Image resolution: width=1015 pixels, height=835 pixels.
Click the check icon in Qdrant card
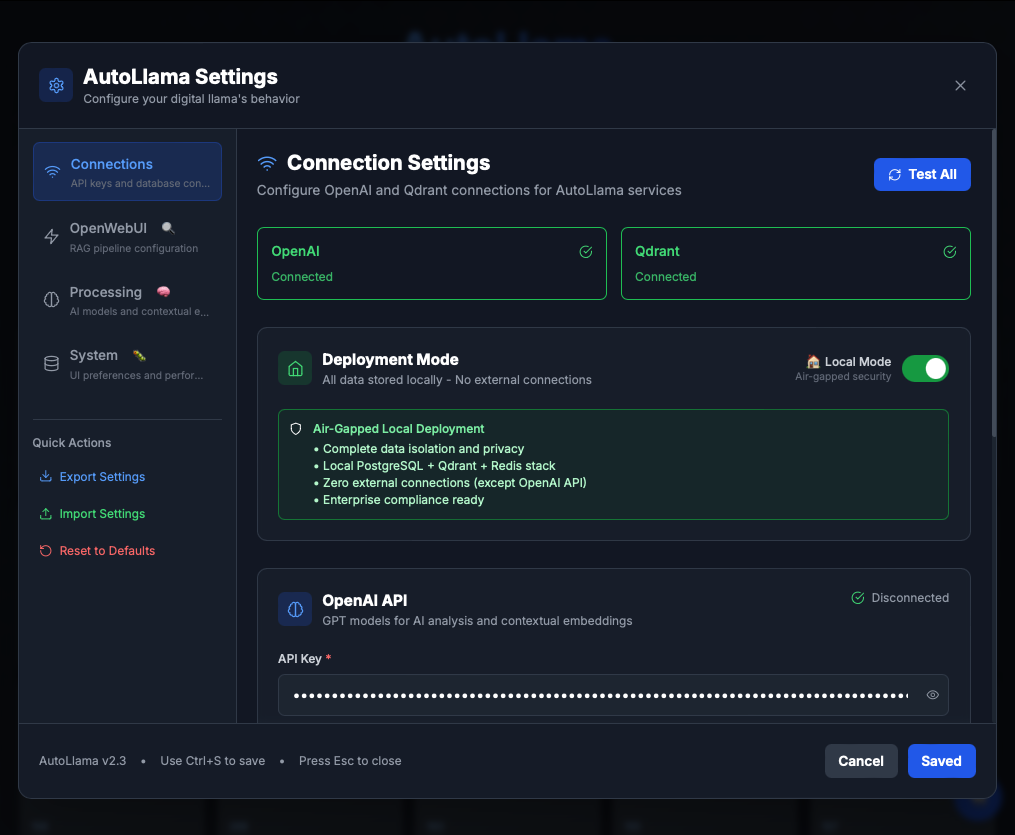point(950,252)
